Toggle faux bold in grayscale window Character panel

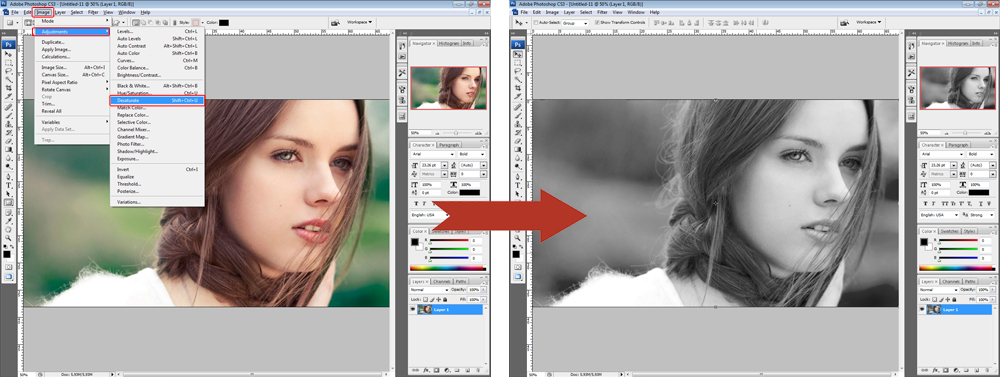pos(925,203)
